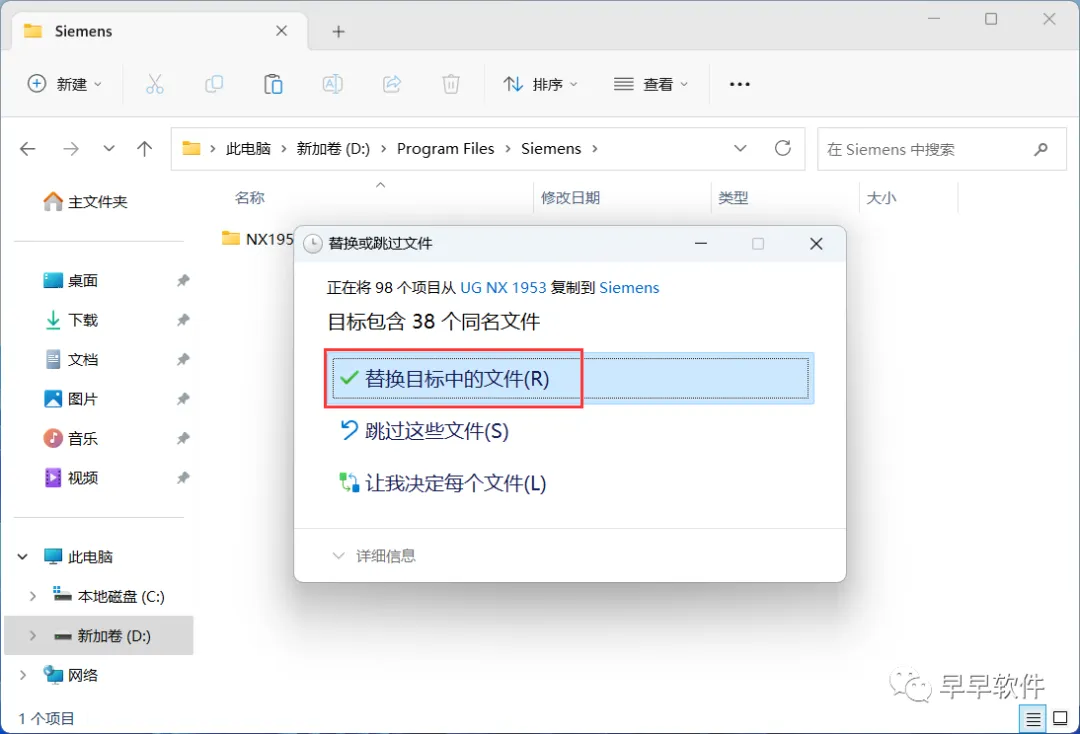Unpin 音乐 using its pin icon

point(183,438)
